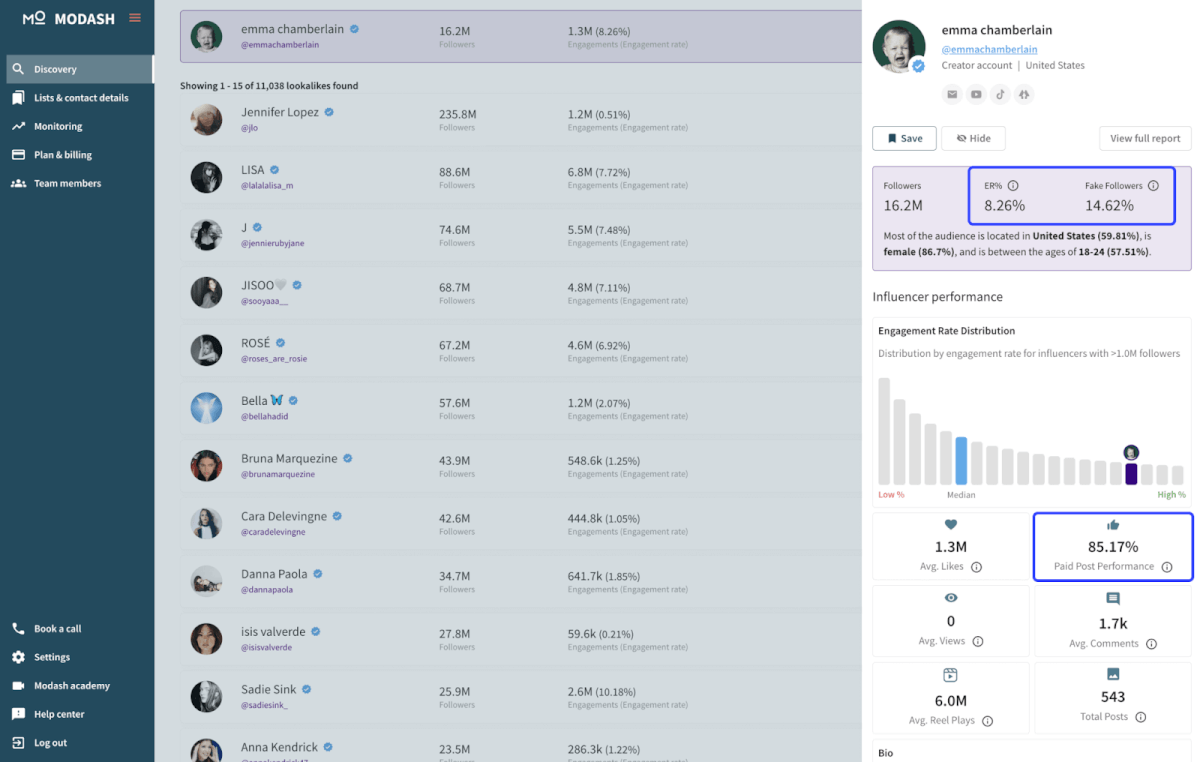Click the comment icon above Avg. Comments
Image resolution: width=1200 pixels, height=762 pixels.
pyautogui.click(x=1113, y=599)
